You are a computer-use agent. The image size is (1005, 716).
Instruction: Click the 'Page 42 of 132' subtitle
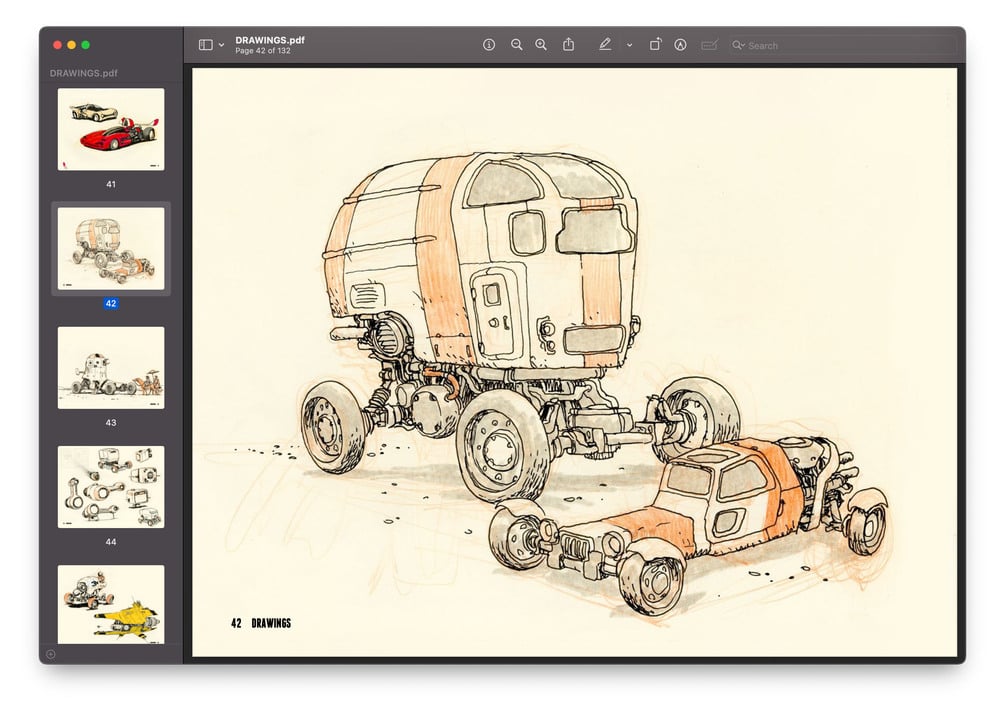[x=263, y=51]
